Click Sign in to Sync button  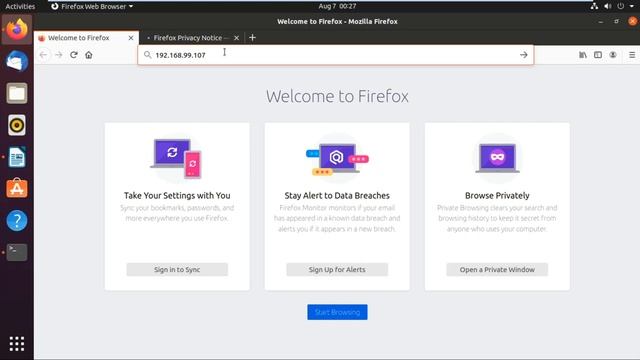(177, 269)
